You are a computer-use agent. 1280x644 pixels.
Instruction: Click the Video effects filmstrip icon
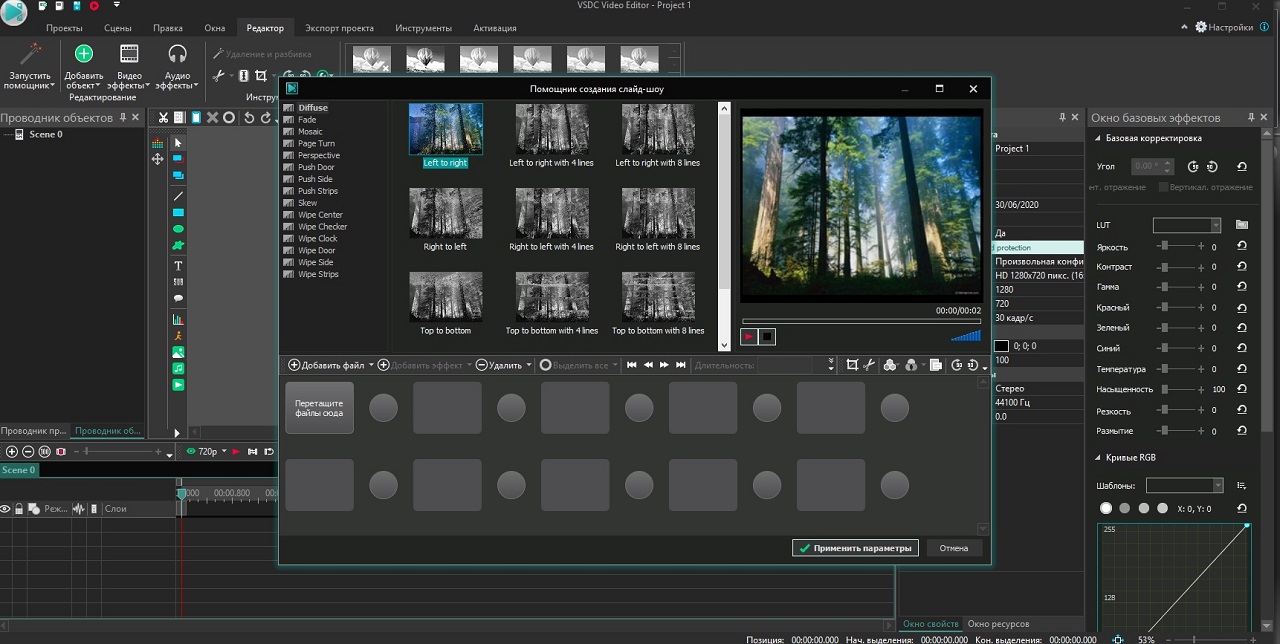pyautogui.click(x=129, y=54)
